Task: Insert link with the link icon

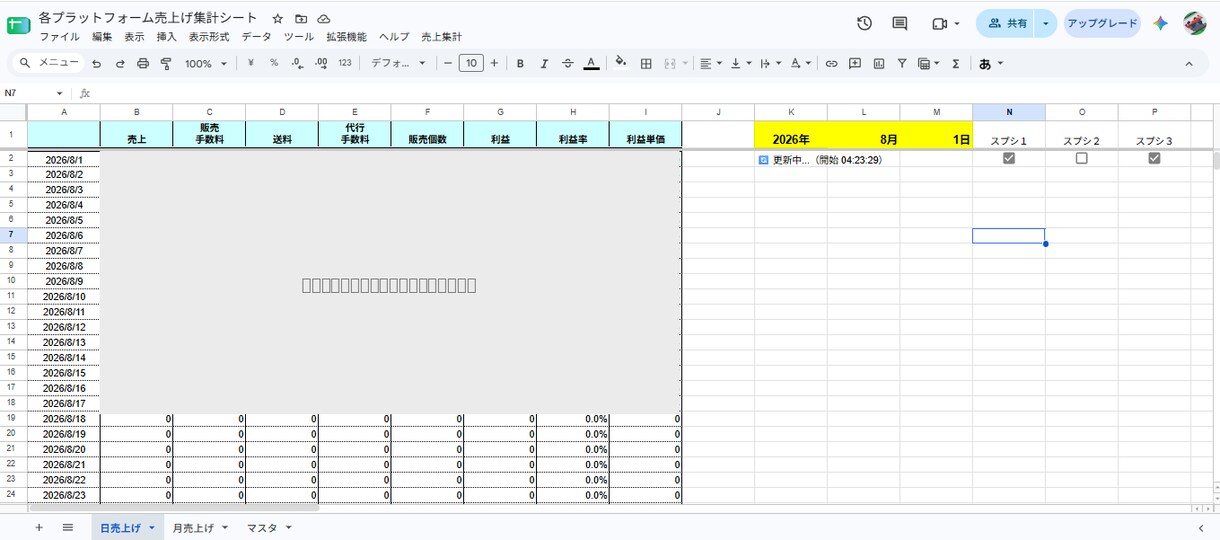Action: click(831, 63)
